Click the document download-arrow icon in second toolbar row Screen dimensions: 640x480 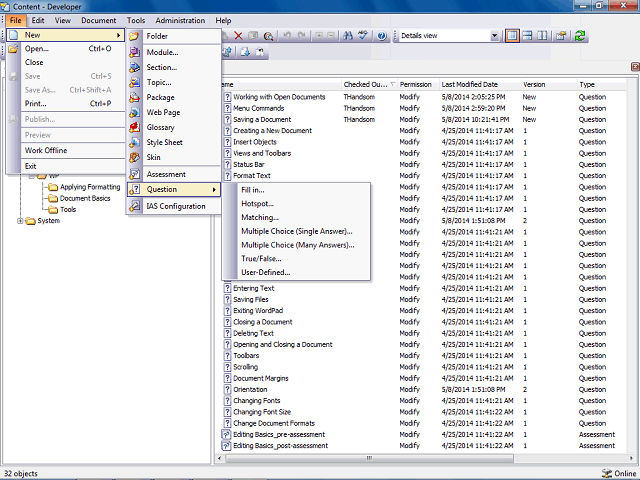tap(245, 52)
